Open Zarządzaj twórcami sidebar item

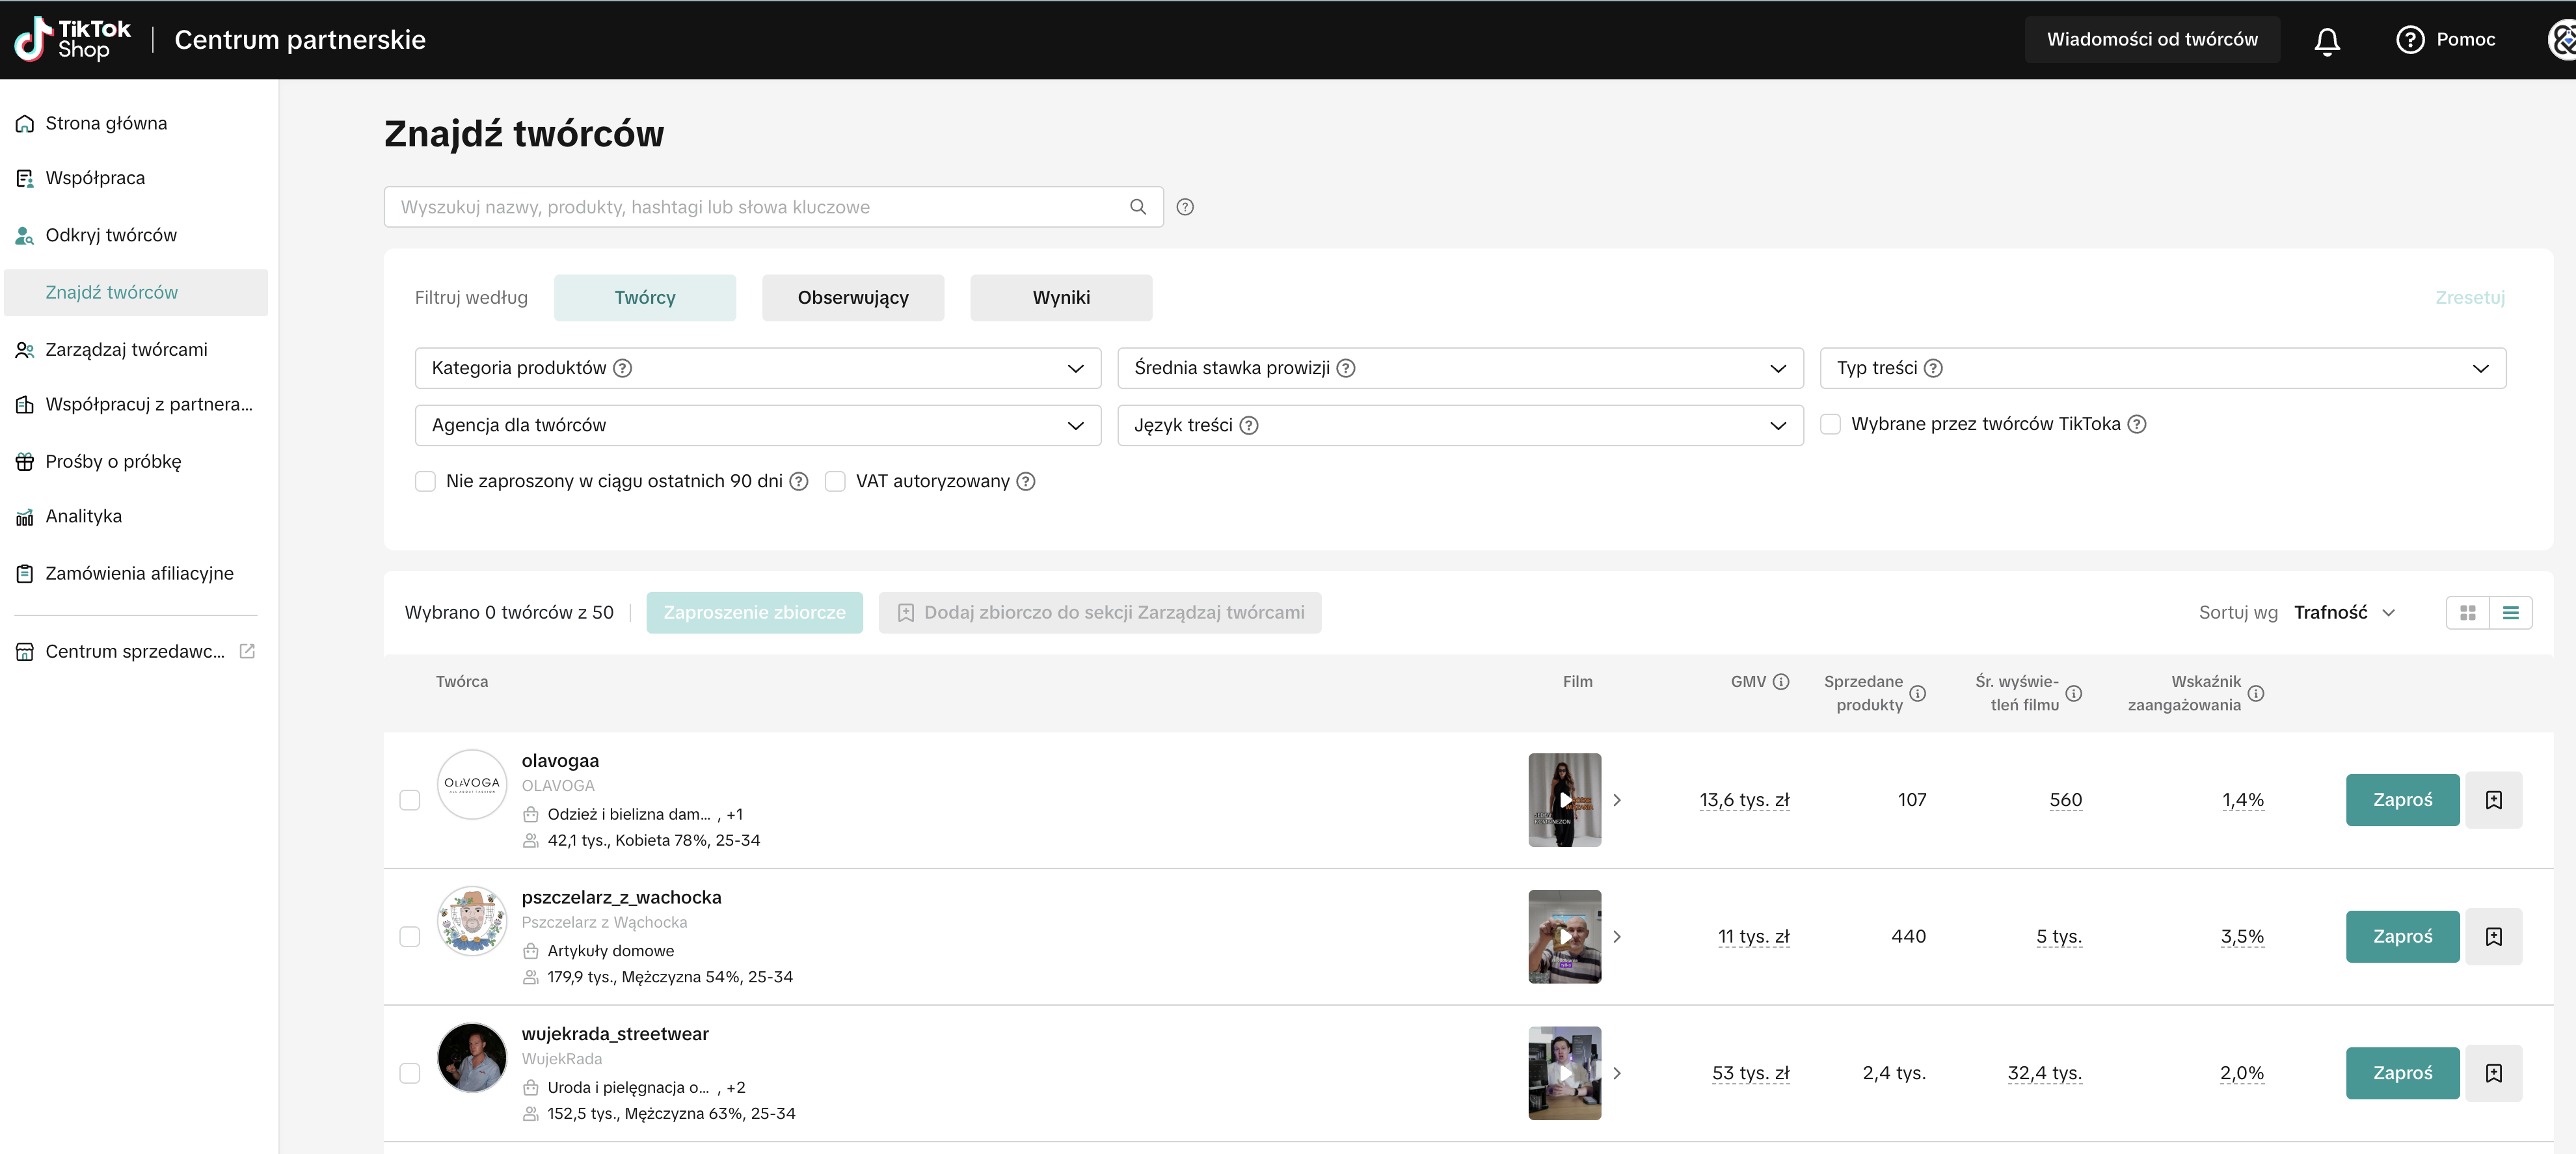coord(126,350)
